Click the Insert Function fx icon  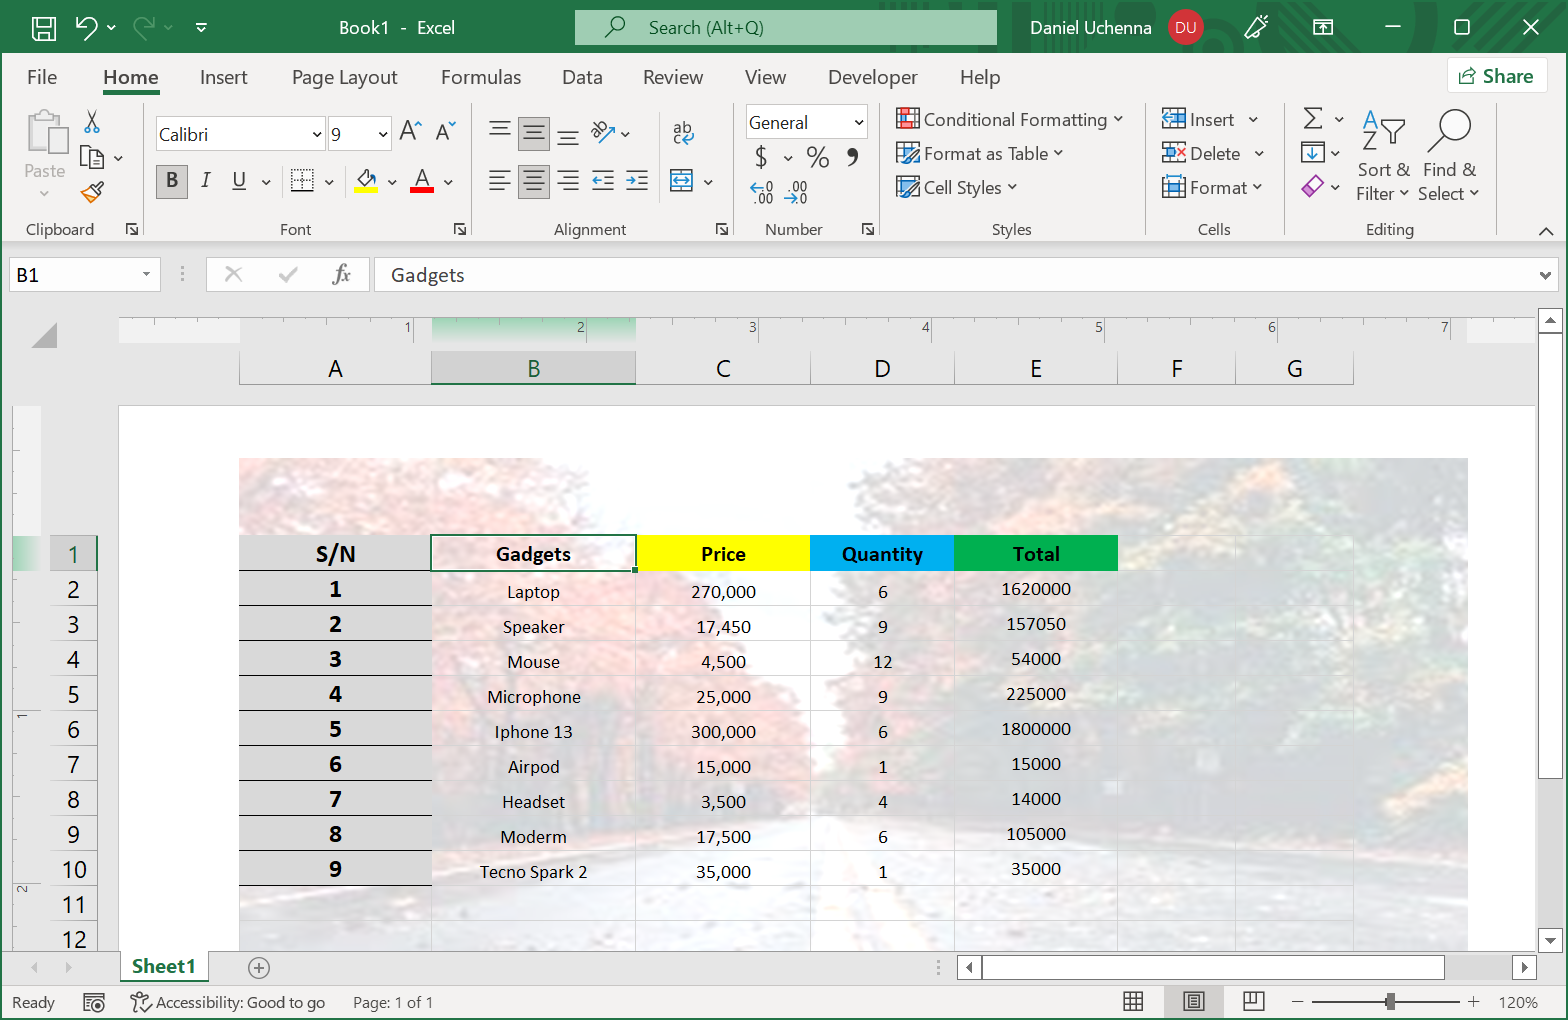(x=341, y=274)
